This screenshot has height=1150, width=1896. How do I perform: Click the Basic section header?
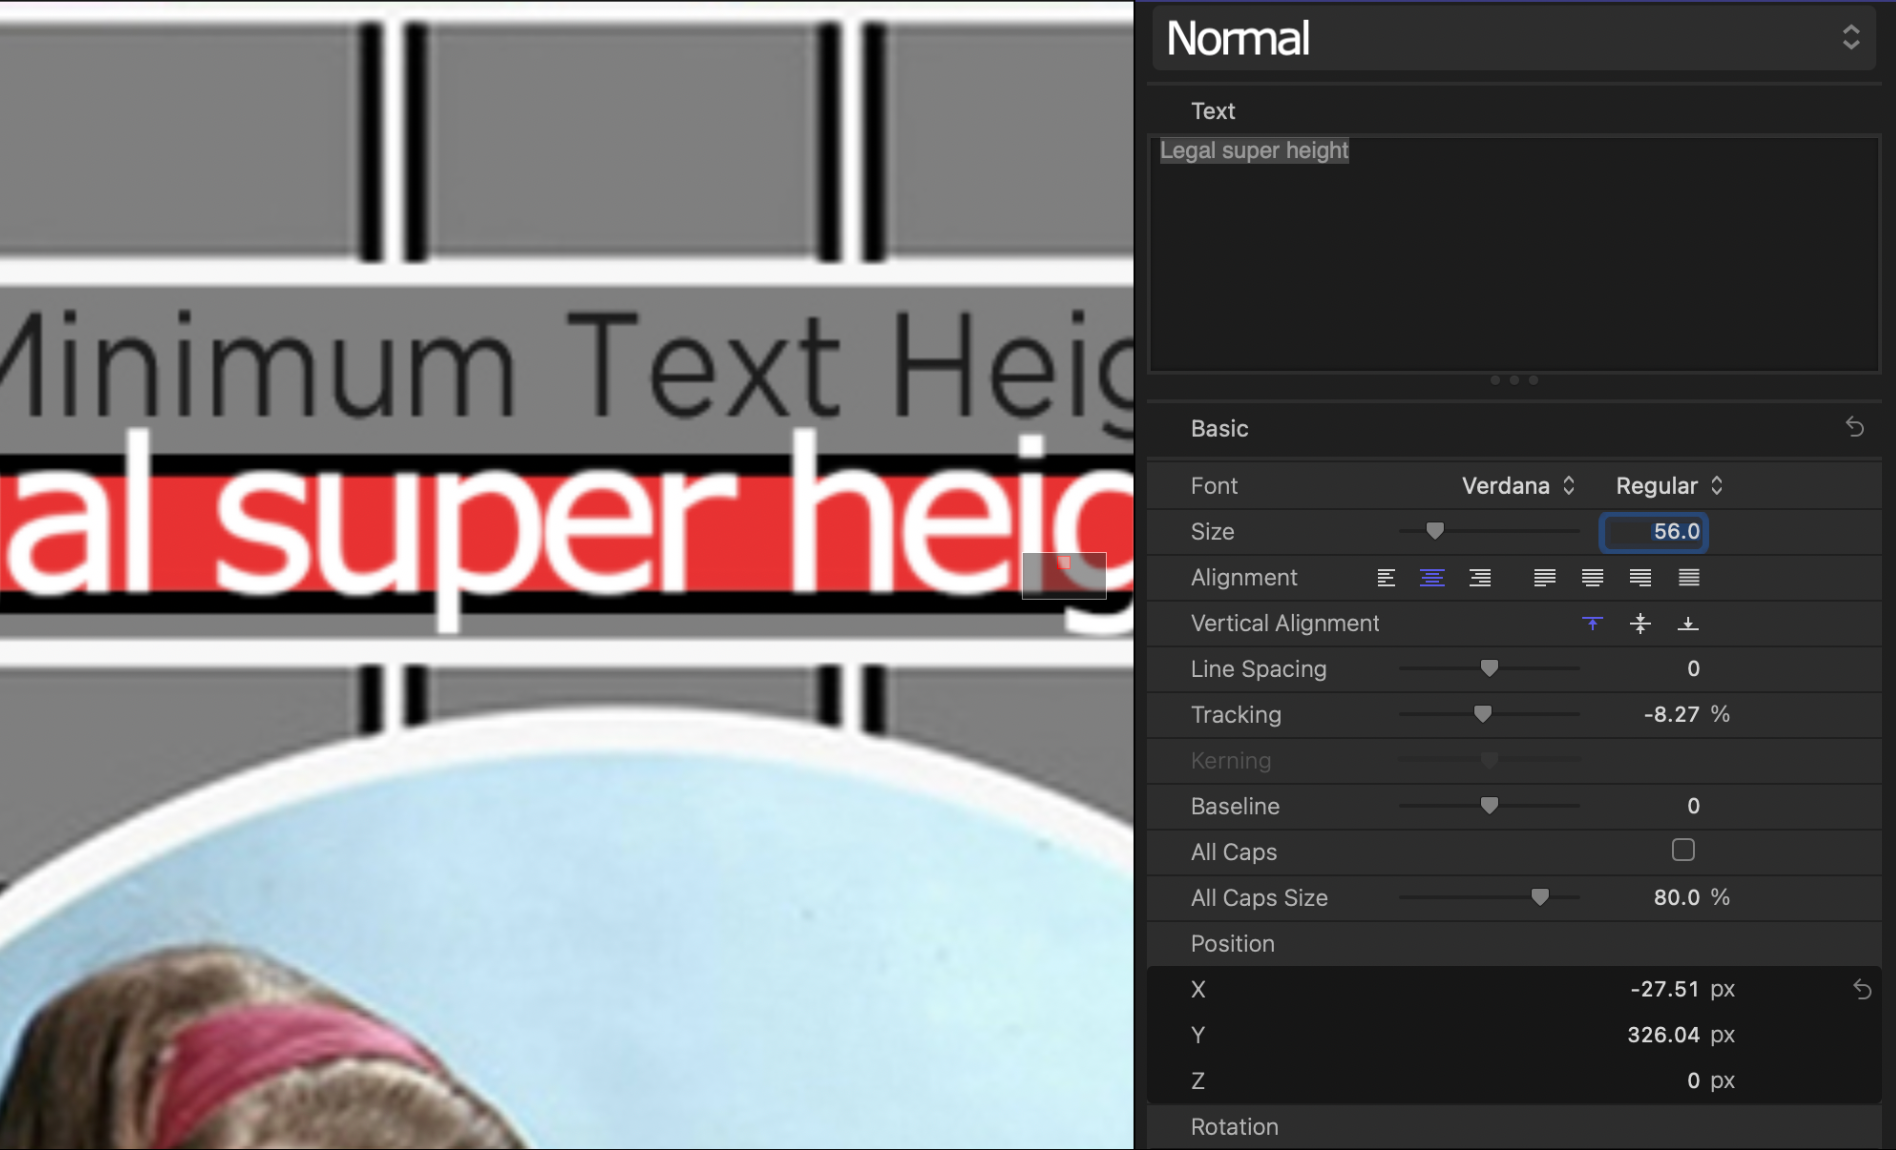click(1219, 429)
